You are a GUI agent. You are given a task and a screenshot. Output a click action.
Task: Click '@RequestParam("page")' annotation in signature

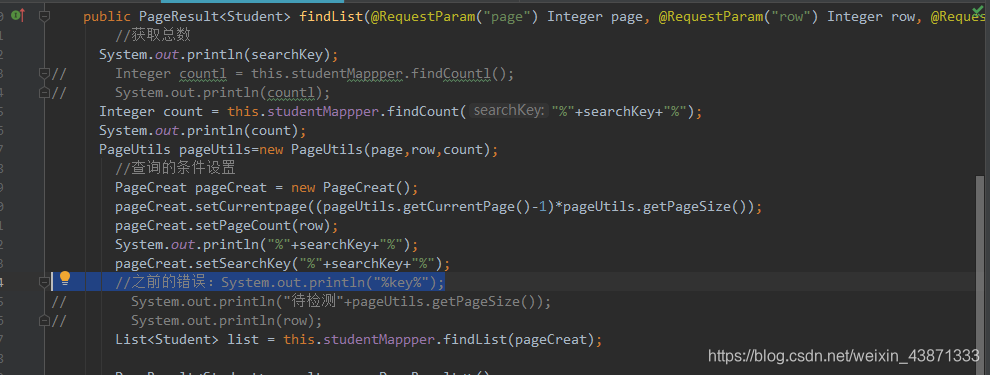click(455, 16)
